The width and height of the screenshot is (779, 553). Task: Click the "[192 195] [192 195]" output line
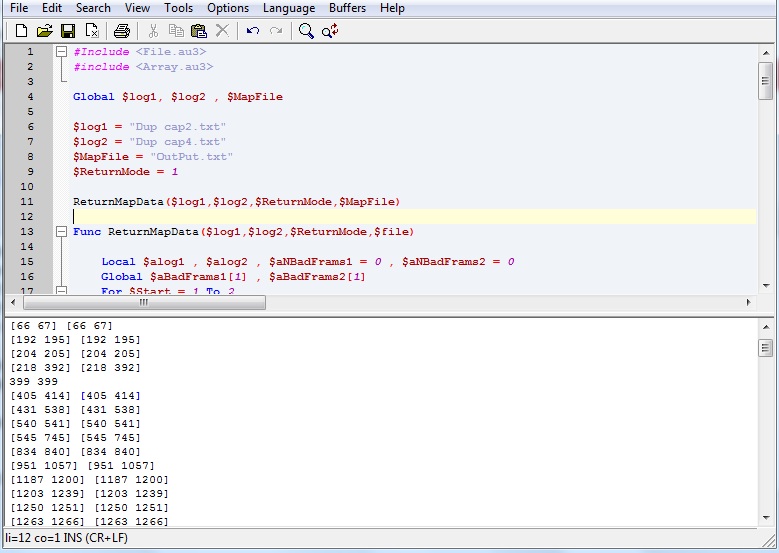coord(76,339)
